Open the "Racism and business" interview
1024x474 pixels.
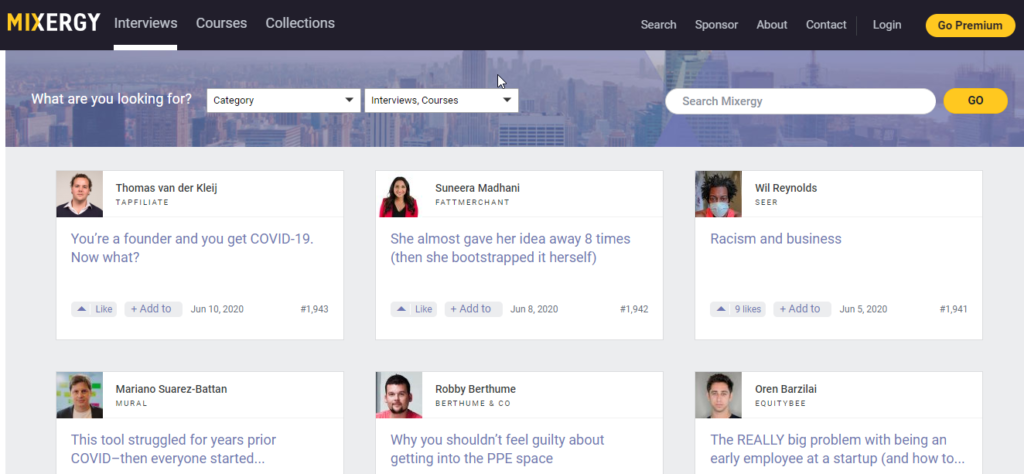[x=775, y=239]
